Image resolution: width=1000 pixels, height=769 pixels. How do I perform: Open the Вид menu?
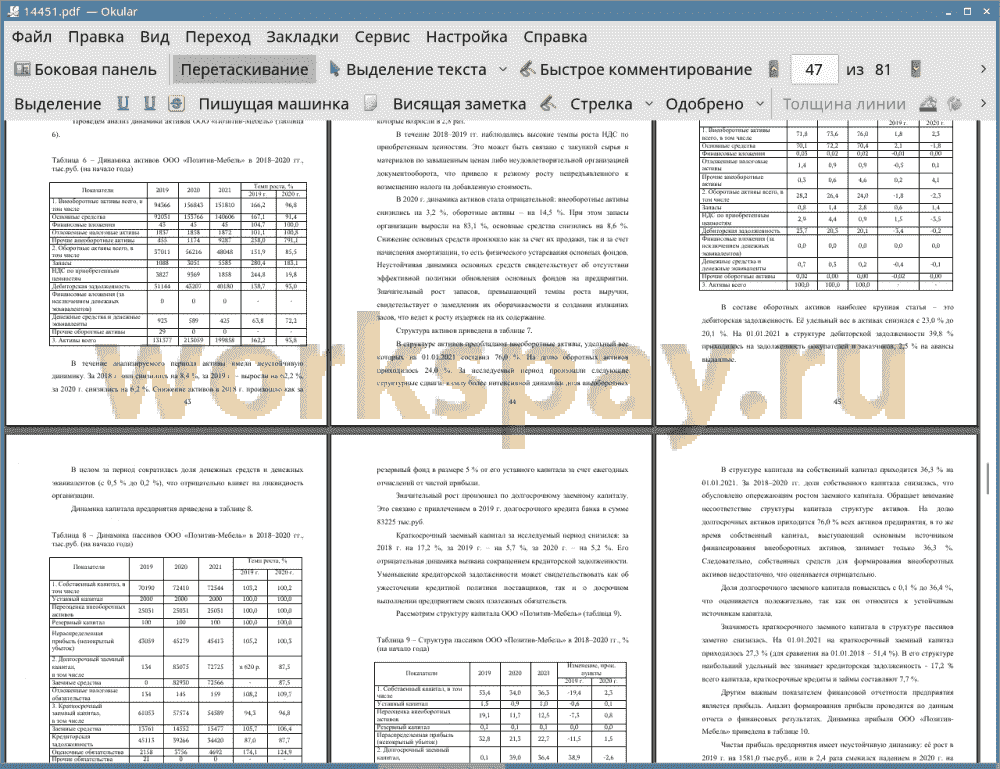point(155,37)
